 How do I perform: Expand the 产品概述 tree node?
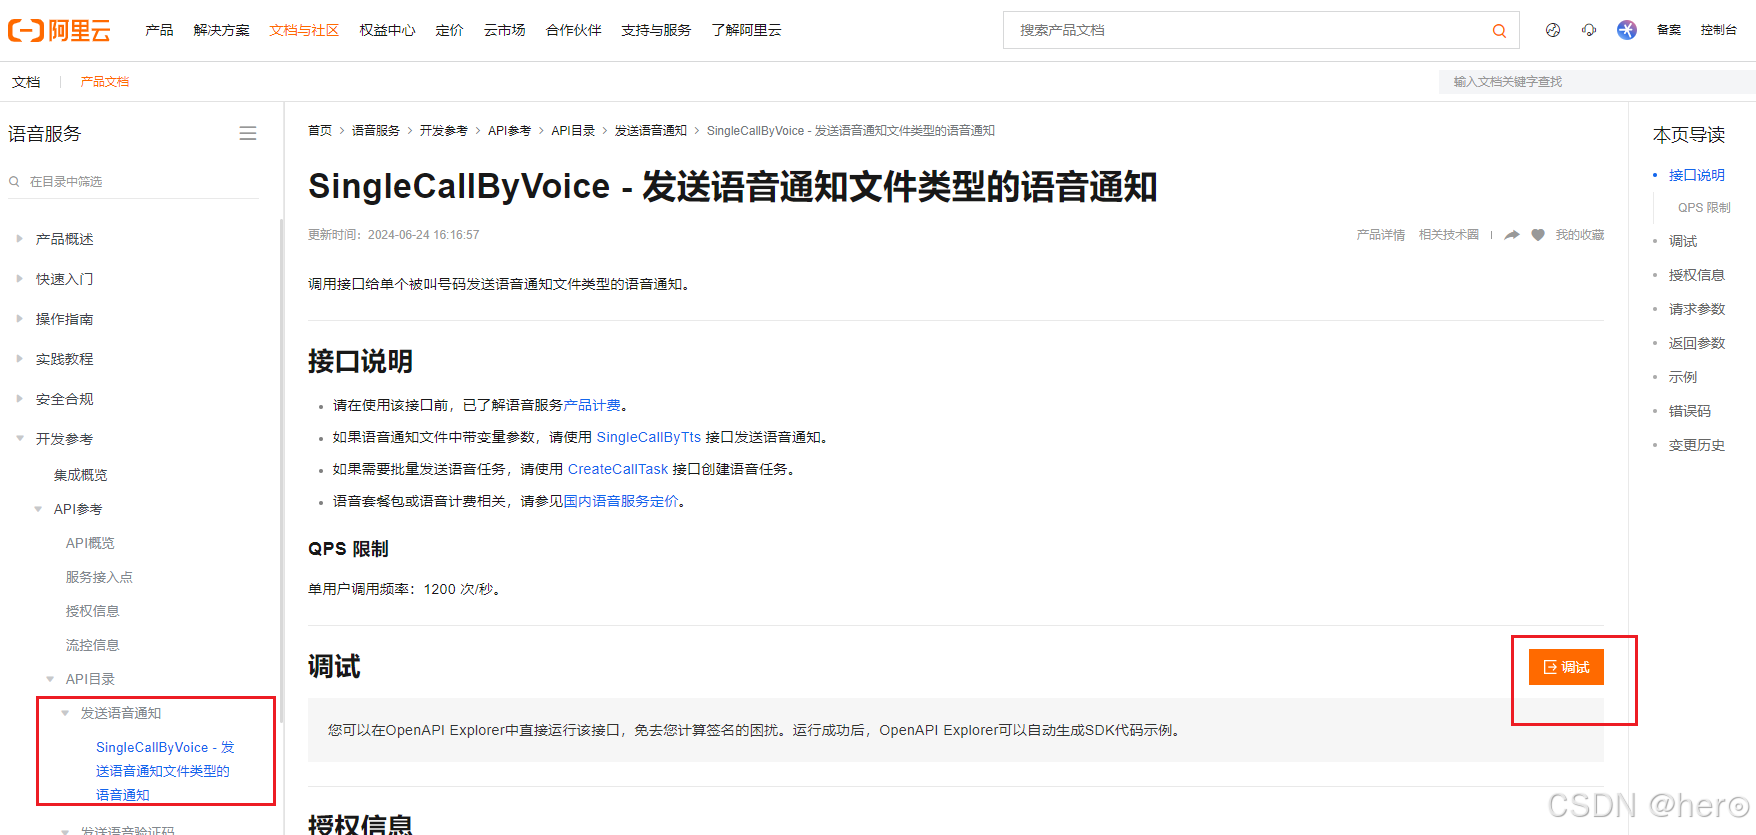coord(19,239)
